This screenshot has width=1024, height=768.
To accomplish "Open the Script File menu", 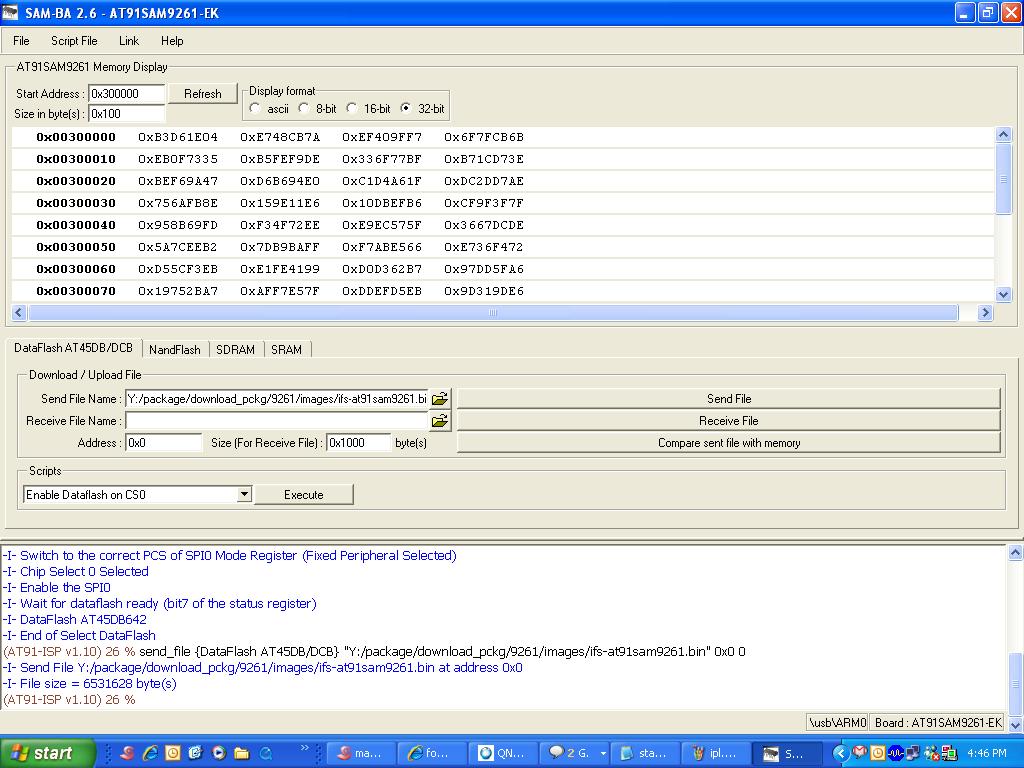I will [x=74, y=41].
